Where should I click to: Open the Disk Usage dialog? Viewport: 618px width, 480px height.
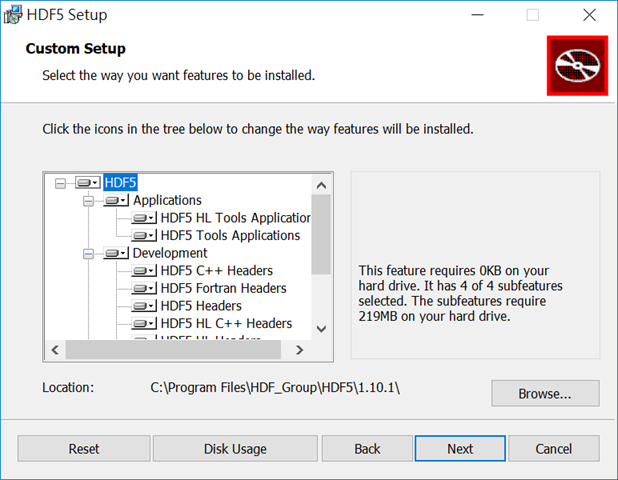[x=235, y=448]
